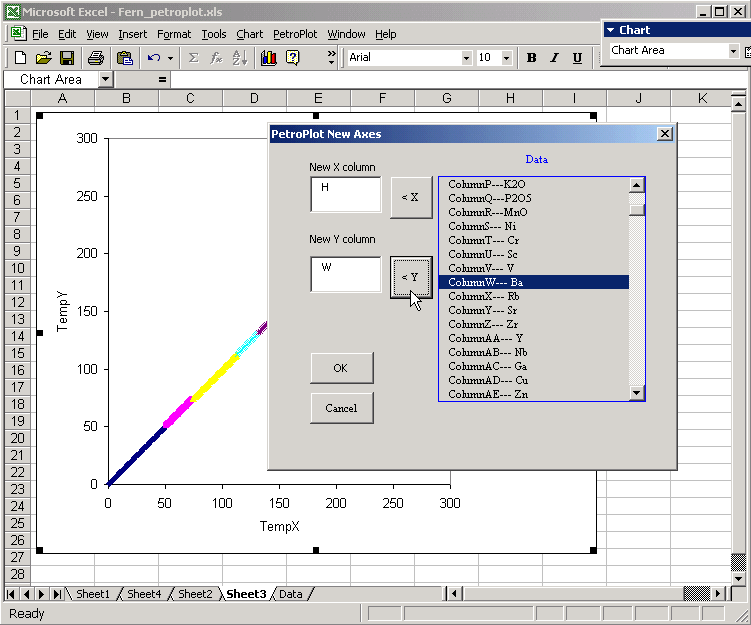Image resolution: width=751 pixels, height=625 pixels.
Task: Go to first sheet tab navigation arrow
Action: click(11, 594)
